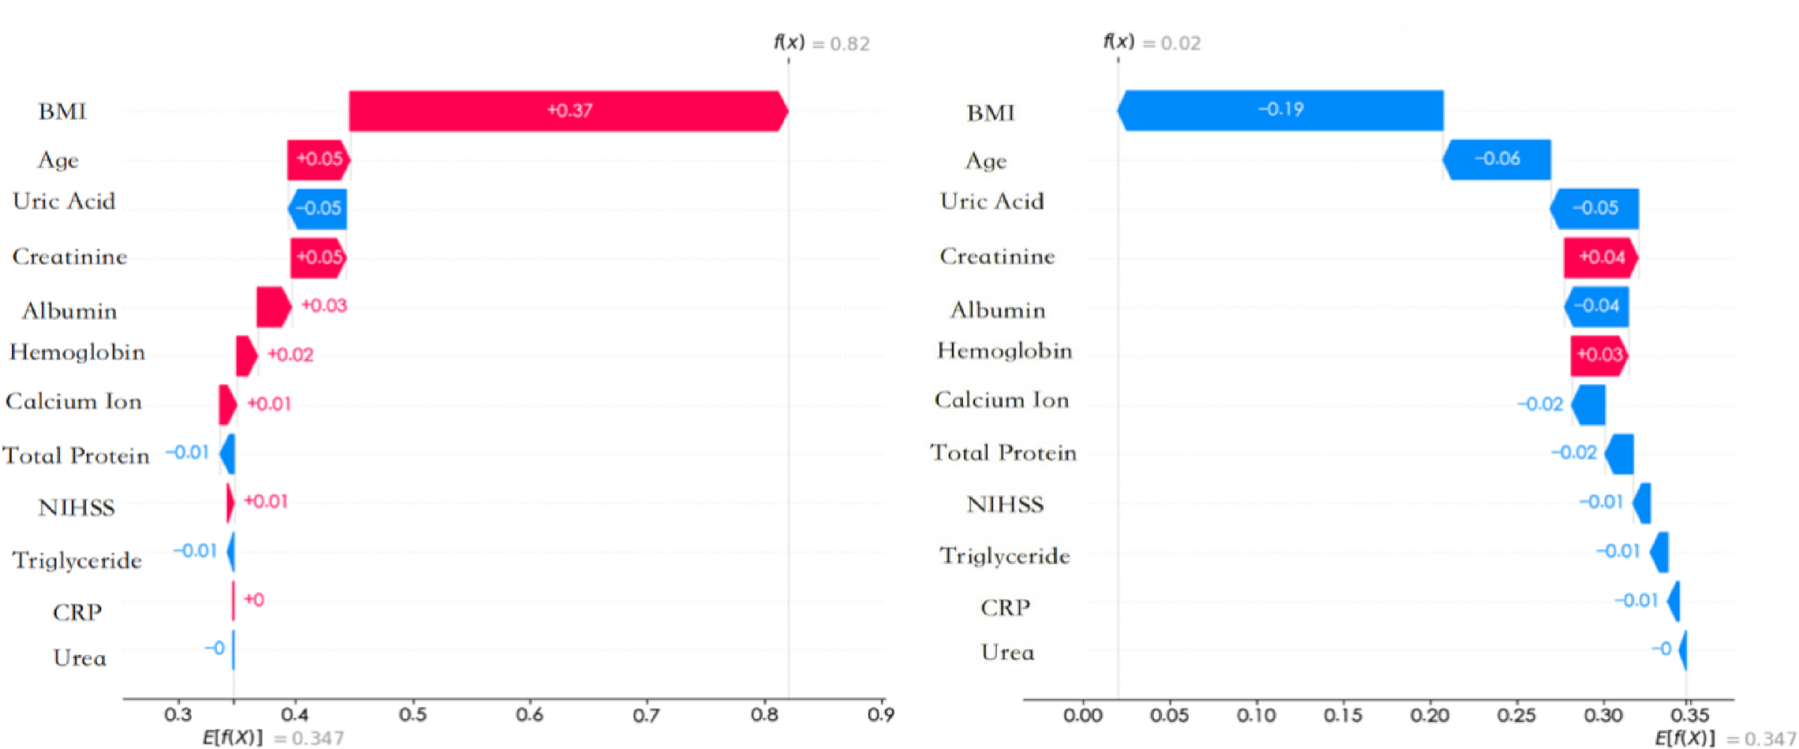The height and width of the screenshot is (749, 1799).
Task: Click the blue BMI -0.19 bar
Action: (1281, 110)
